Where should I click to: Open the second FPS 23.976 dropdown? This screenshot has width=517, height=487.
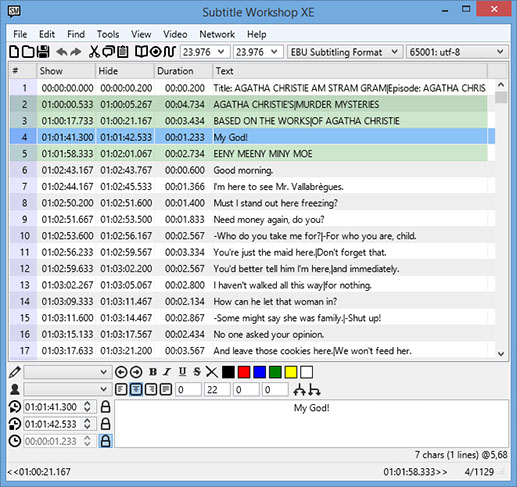point(274,52)
